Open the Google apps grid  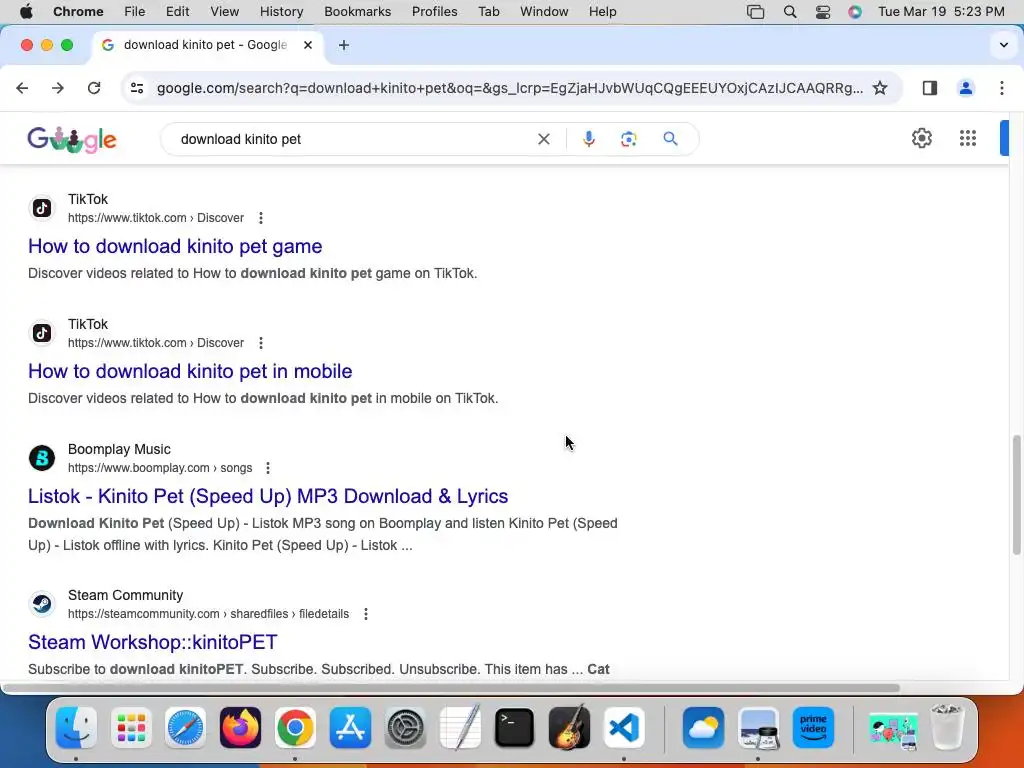tap(968, 138)
